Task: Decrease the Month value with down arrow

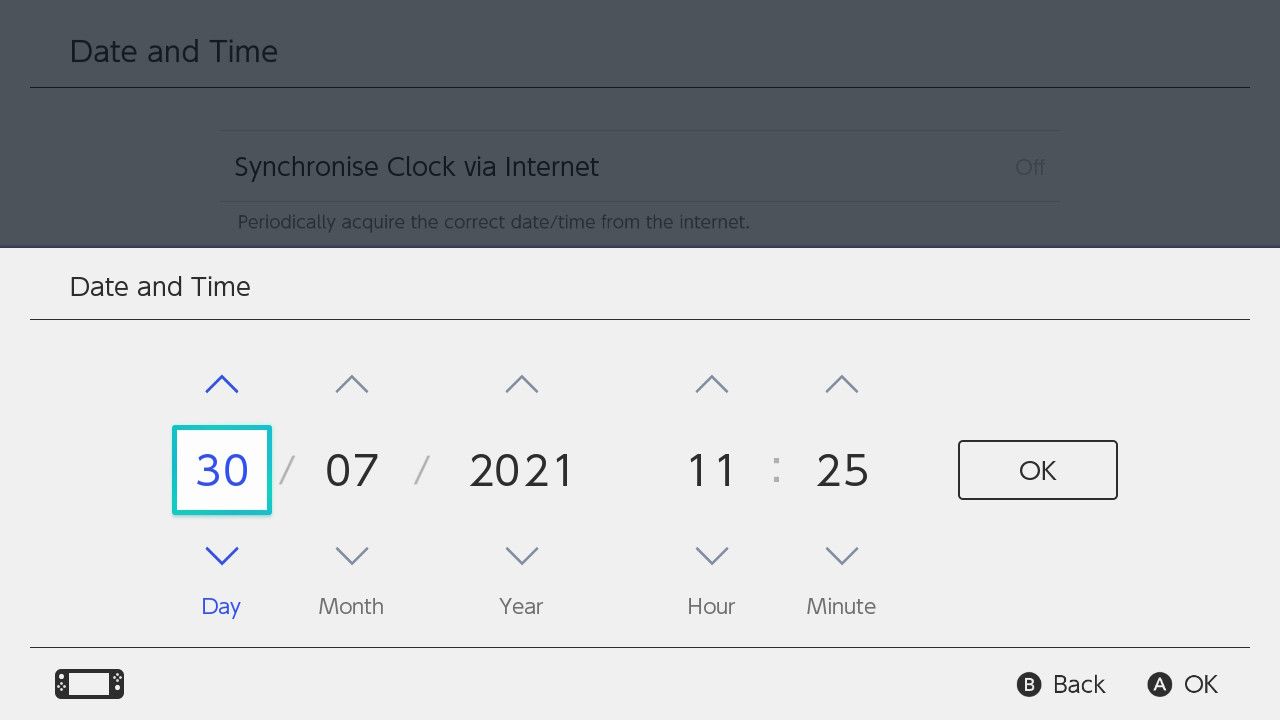Action: (x=351, y=556)
